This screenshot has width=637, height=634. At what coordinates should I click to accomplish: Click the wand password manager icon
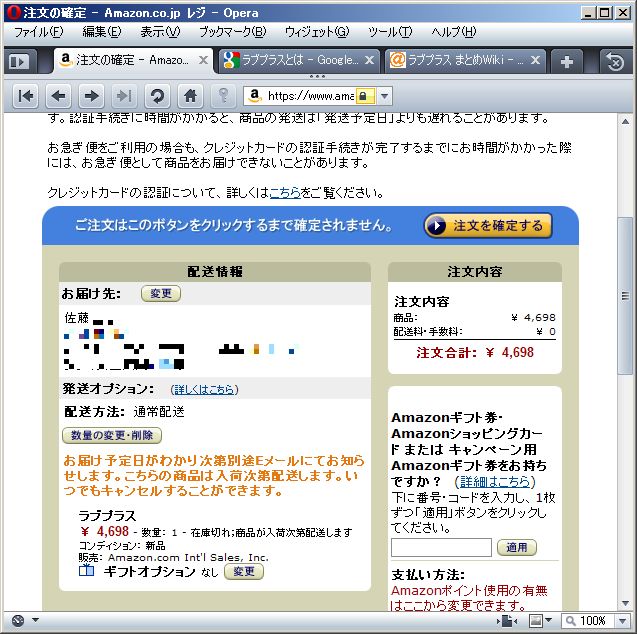pyautogui.click(x=223, y=96)
